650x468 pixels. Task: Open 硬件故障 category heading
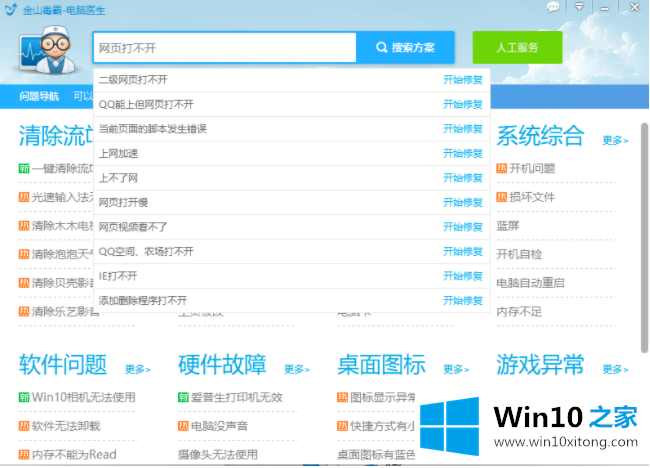(x=222, y=364)
